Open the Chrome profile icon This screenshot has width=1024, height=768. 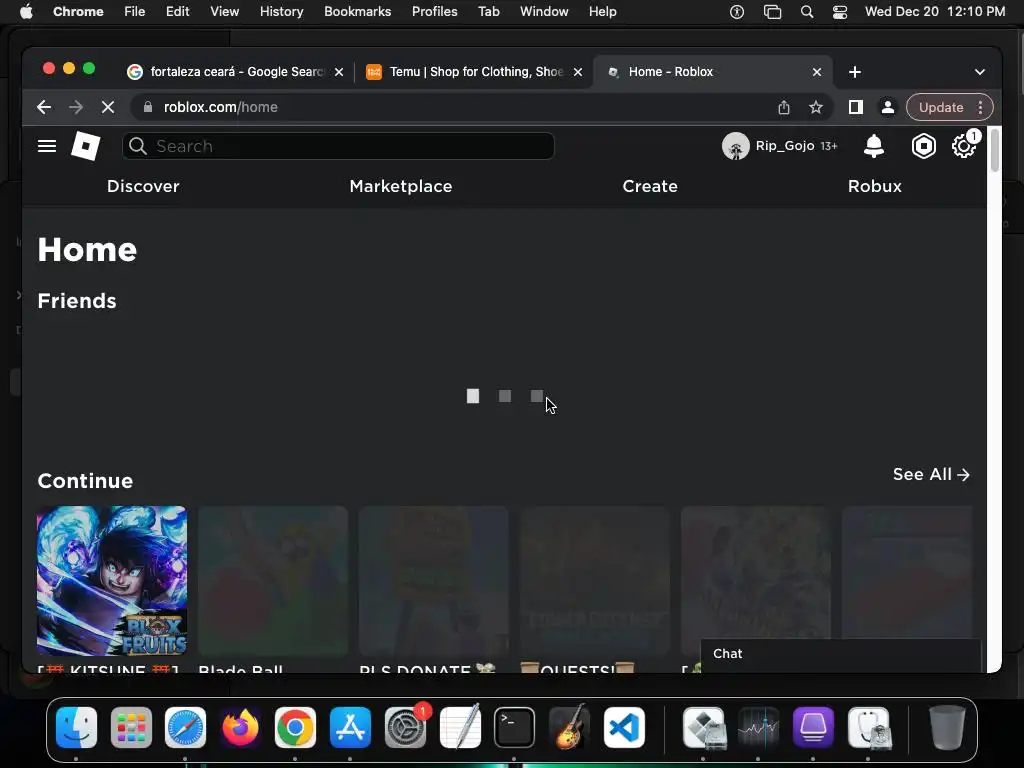(x=888, y=107)
